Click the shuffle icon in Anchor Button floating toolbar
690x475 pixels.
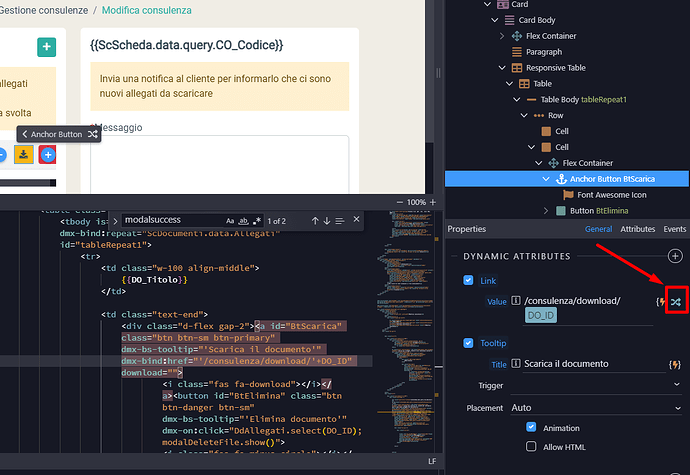(92, 134)
